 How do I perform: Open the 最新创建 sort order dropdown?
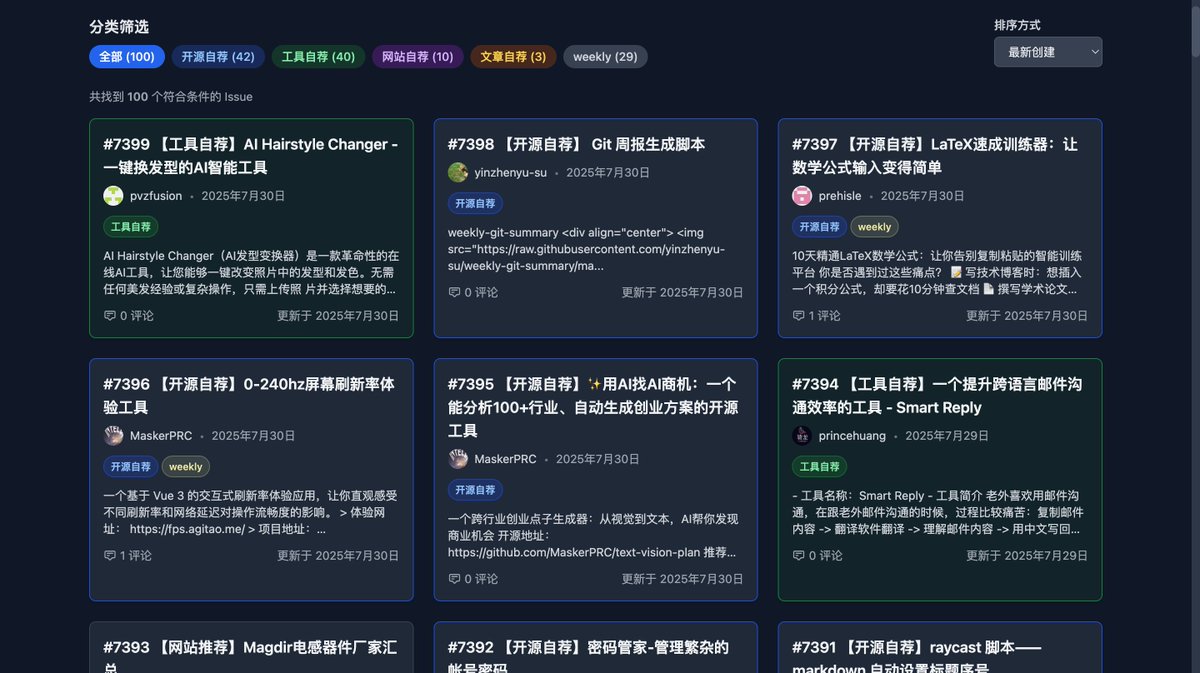click(1048, 52)
